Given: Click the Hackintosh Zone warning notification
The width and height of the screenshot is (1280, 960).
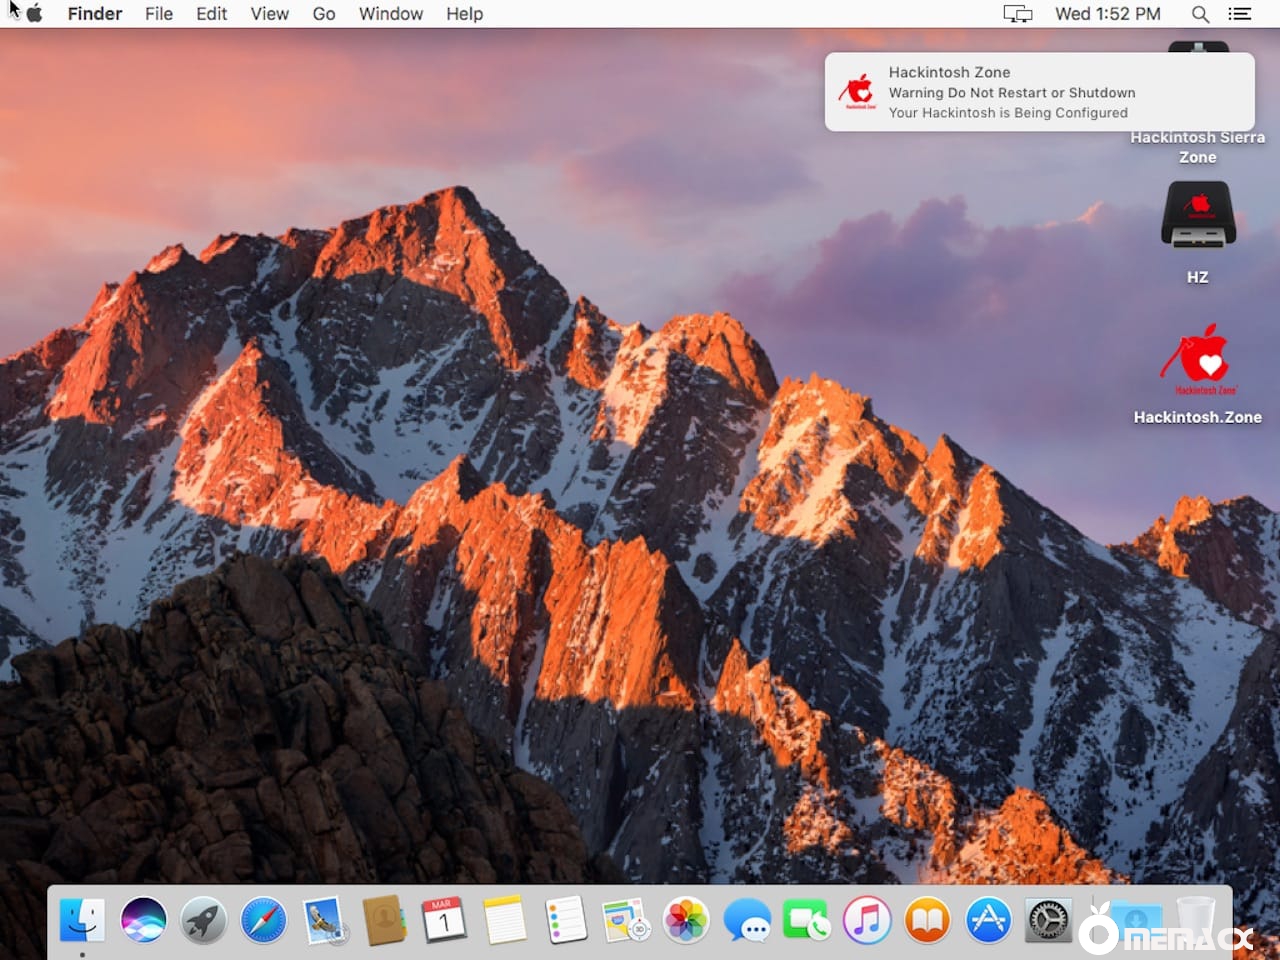Looking at the screenshot, I should [x=1039, y=92].
